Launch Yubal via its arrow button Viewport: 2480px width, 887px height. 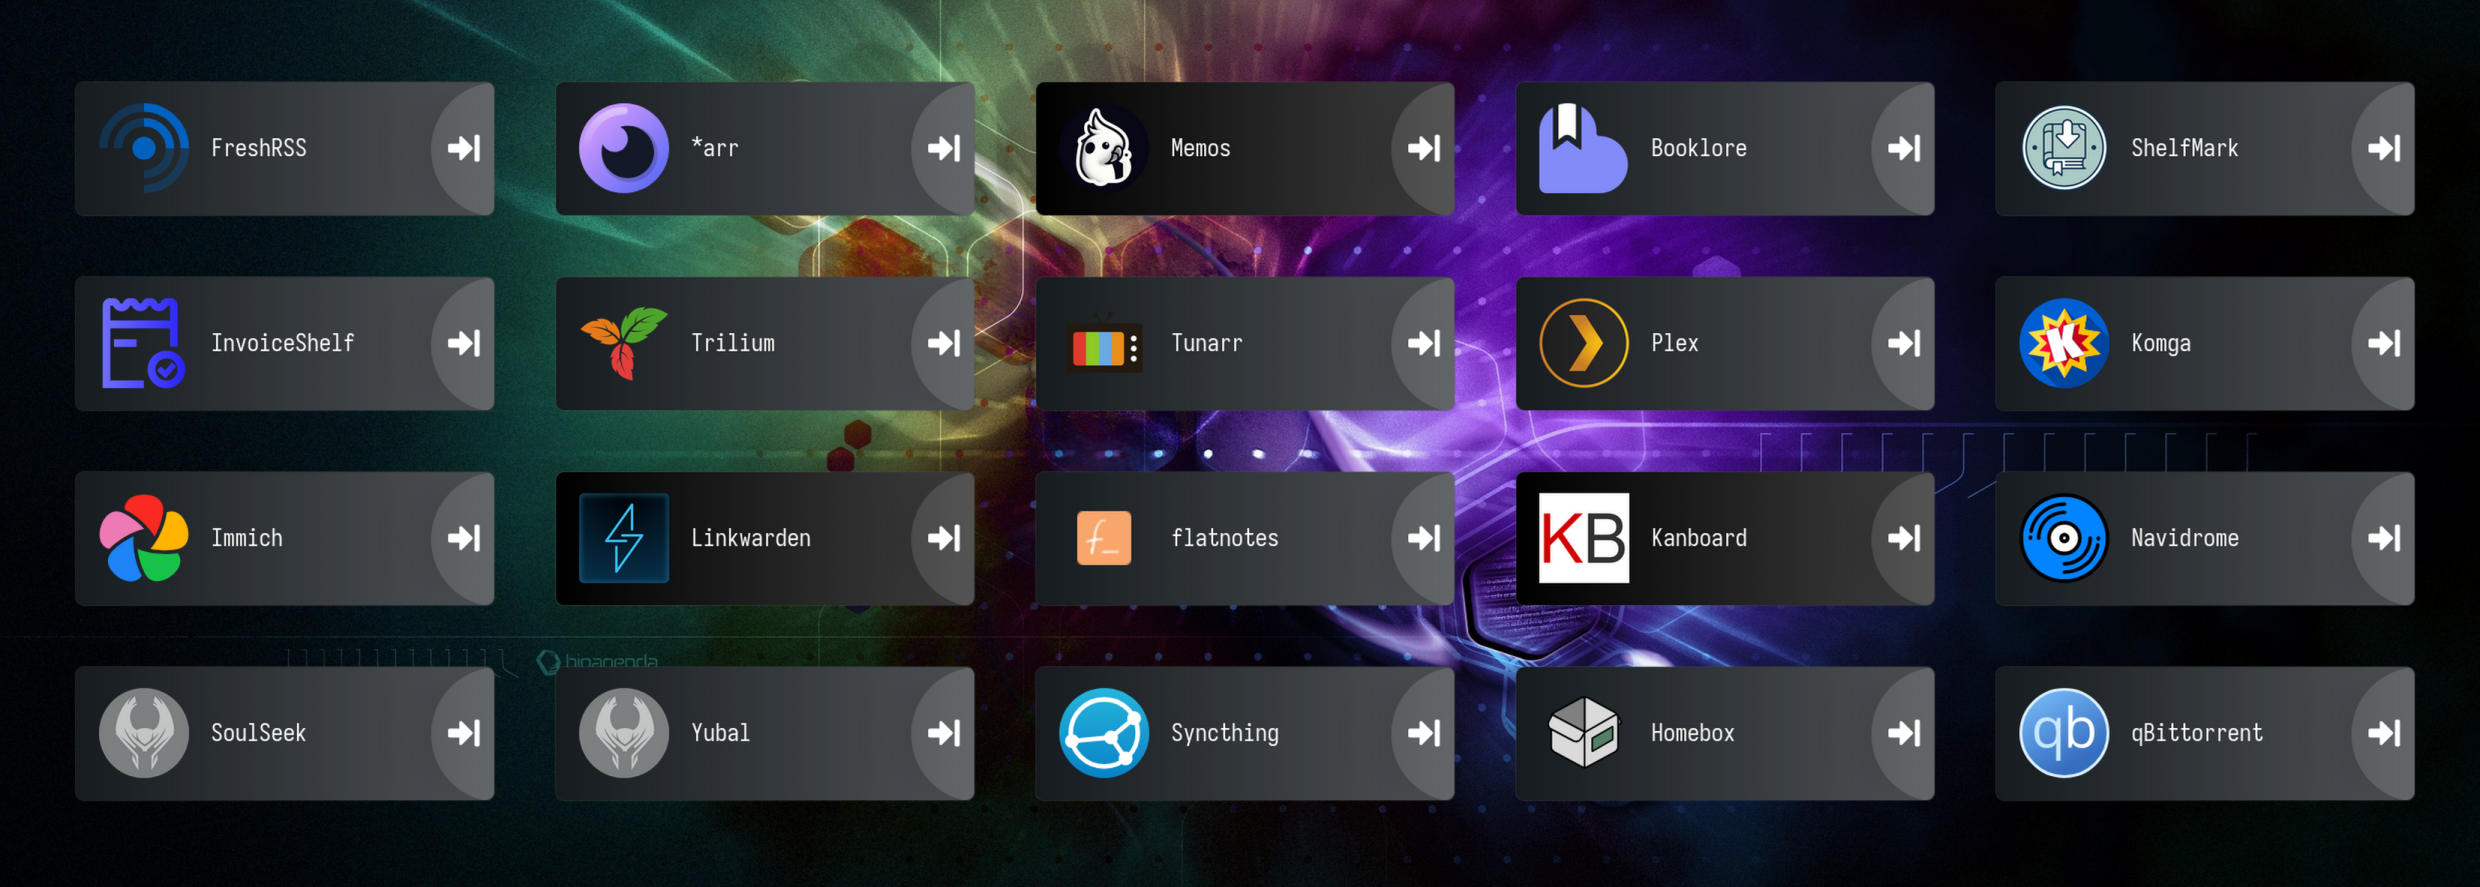coord(944,733)
